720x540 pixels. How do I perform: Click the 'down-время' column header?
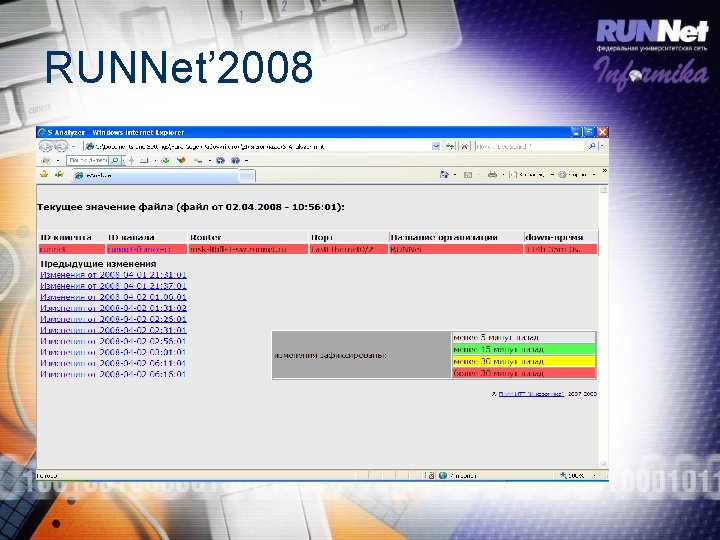(x=554, y=237)
